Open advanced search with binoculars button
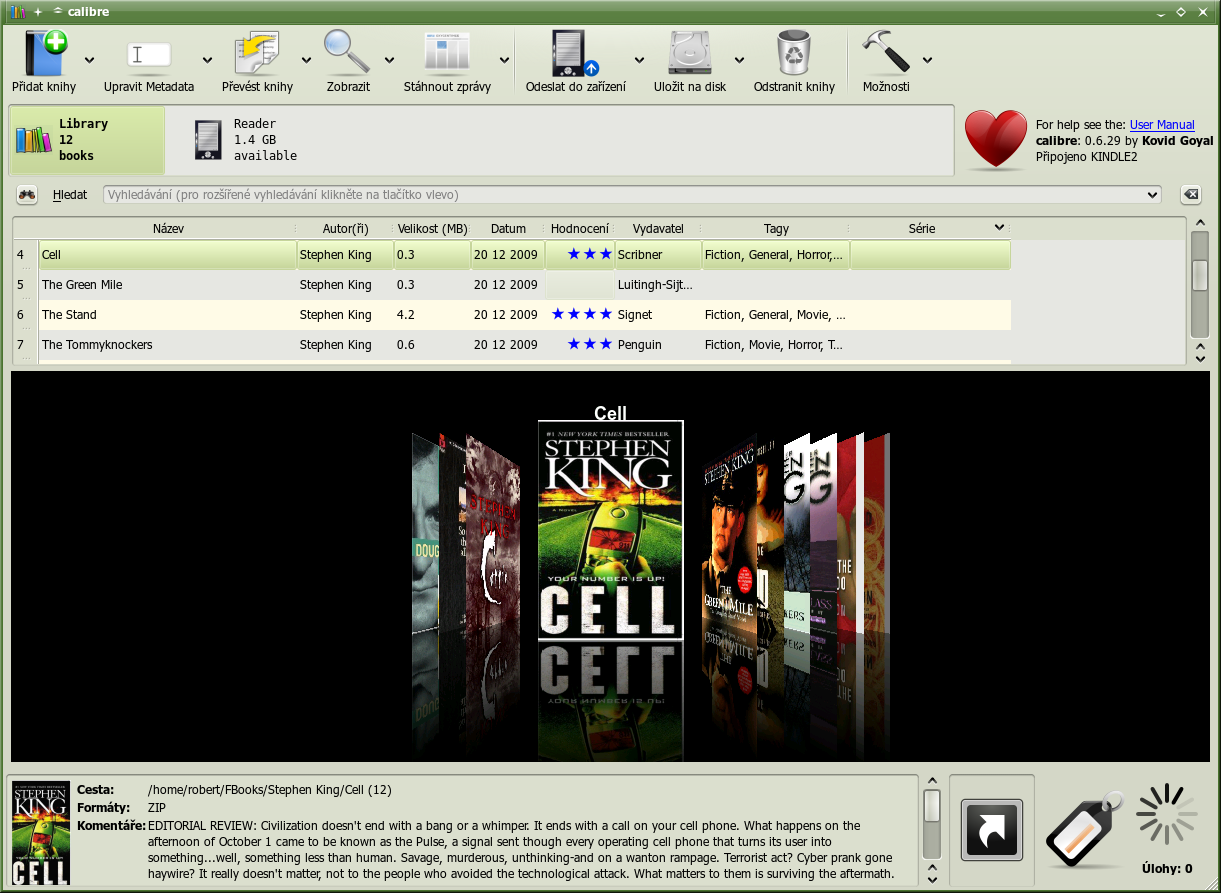 (27, 195)
